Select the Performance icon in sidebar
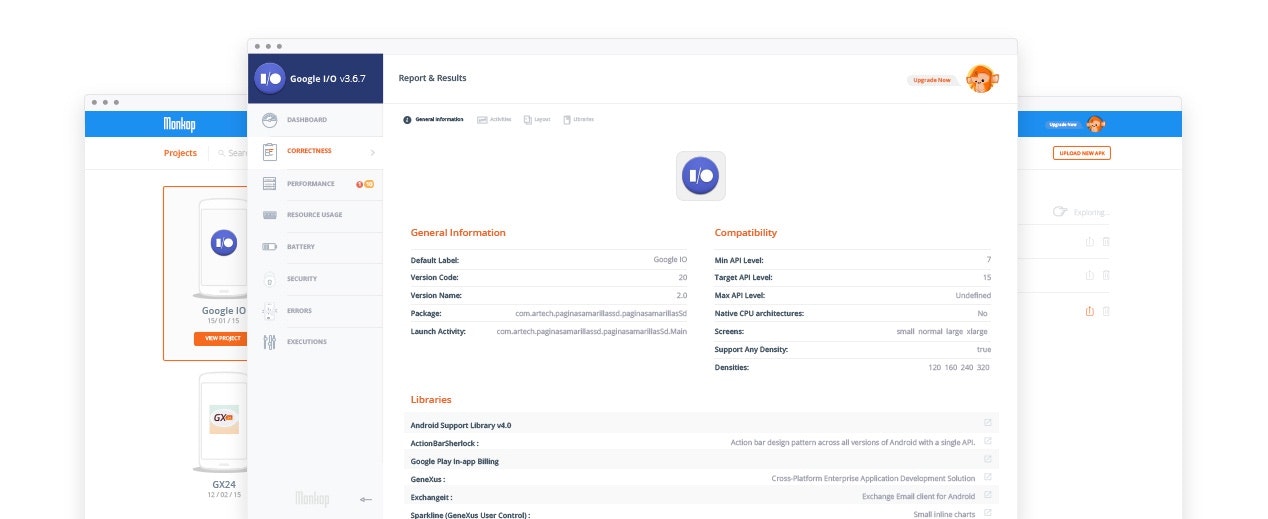The height and width of the screenshot is (519, 1268). click(x=269, y=184)
